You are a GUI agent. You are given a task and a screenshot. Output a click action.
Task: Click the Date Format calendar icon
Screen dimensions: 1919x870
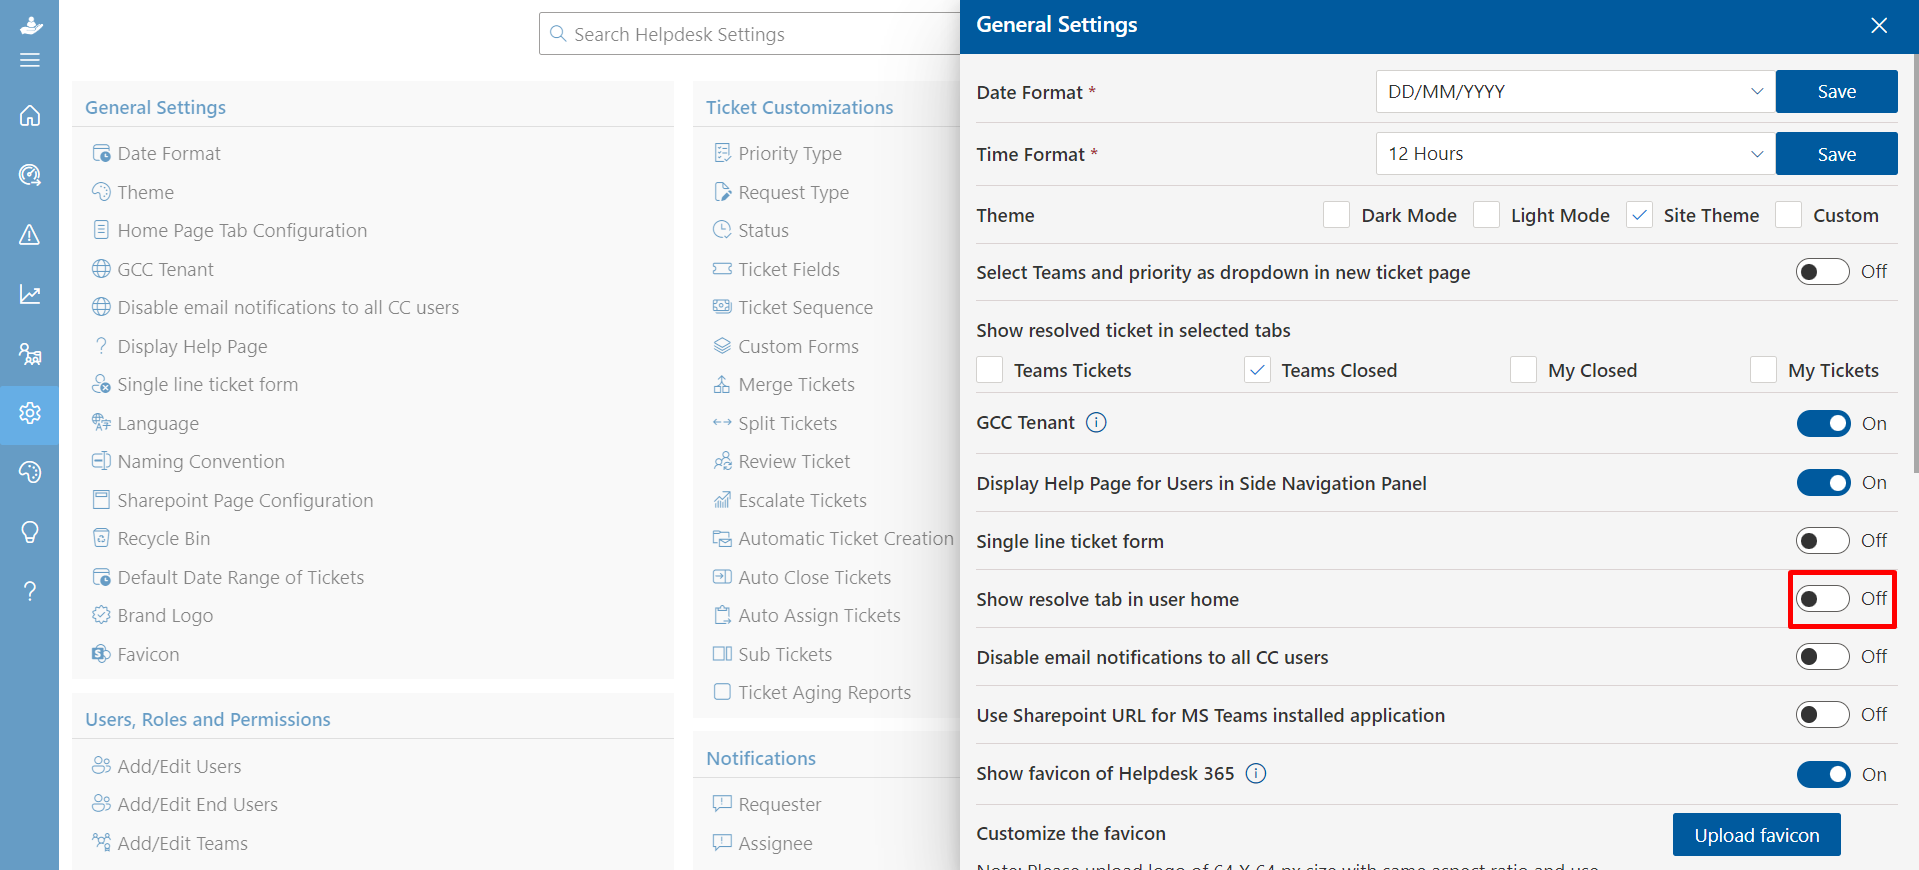click(x=101, y=153)
